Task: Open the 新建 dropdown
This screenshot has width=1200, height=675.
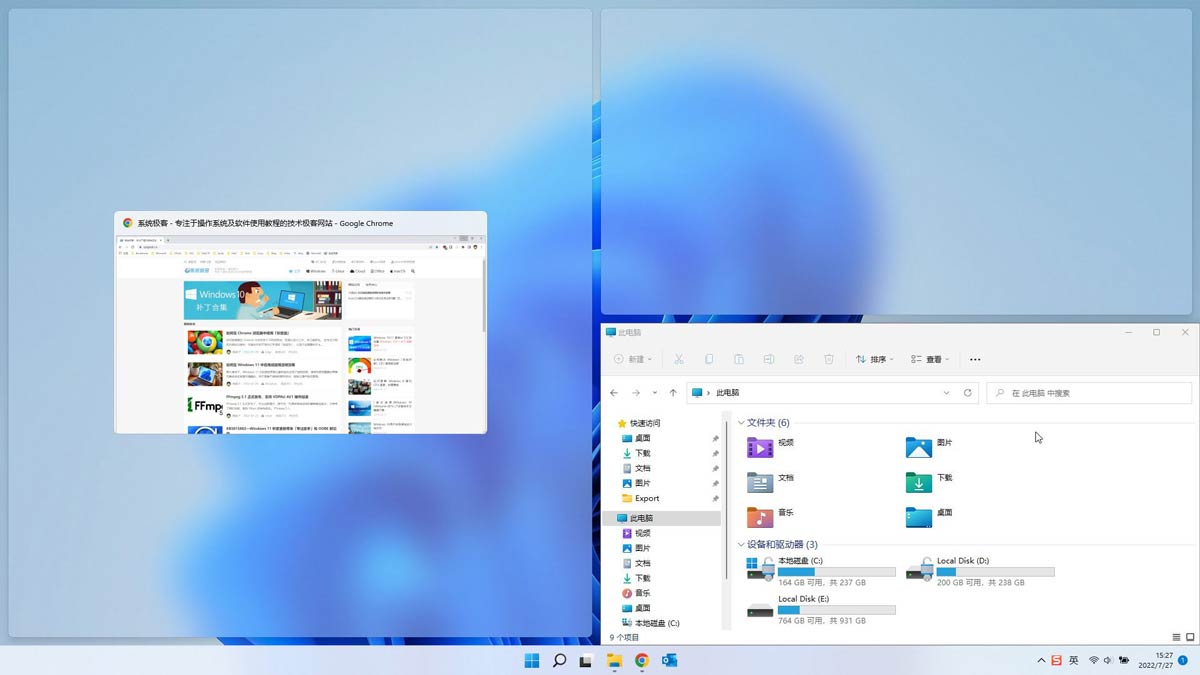Action: (633, 359)
